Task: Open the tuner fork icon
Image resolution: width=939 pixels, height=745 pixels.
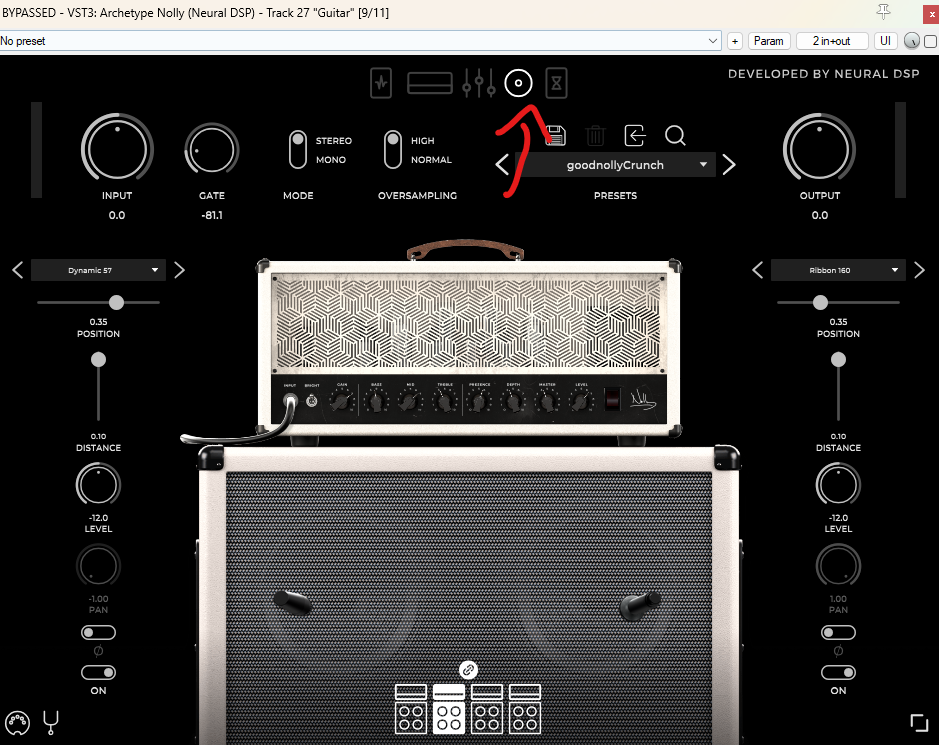Action: [x=51, y=723]
